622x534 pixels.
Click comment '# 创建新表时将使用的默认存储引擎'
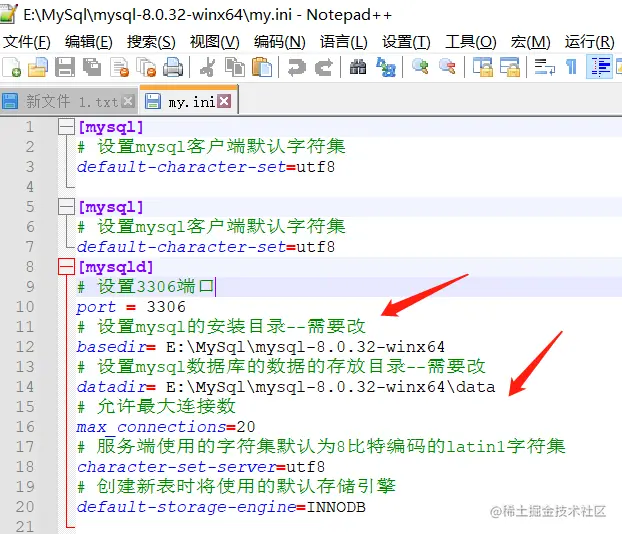click(x=236, y=487)
